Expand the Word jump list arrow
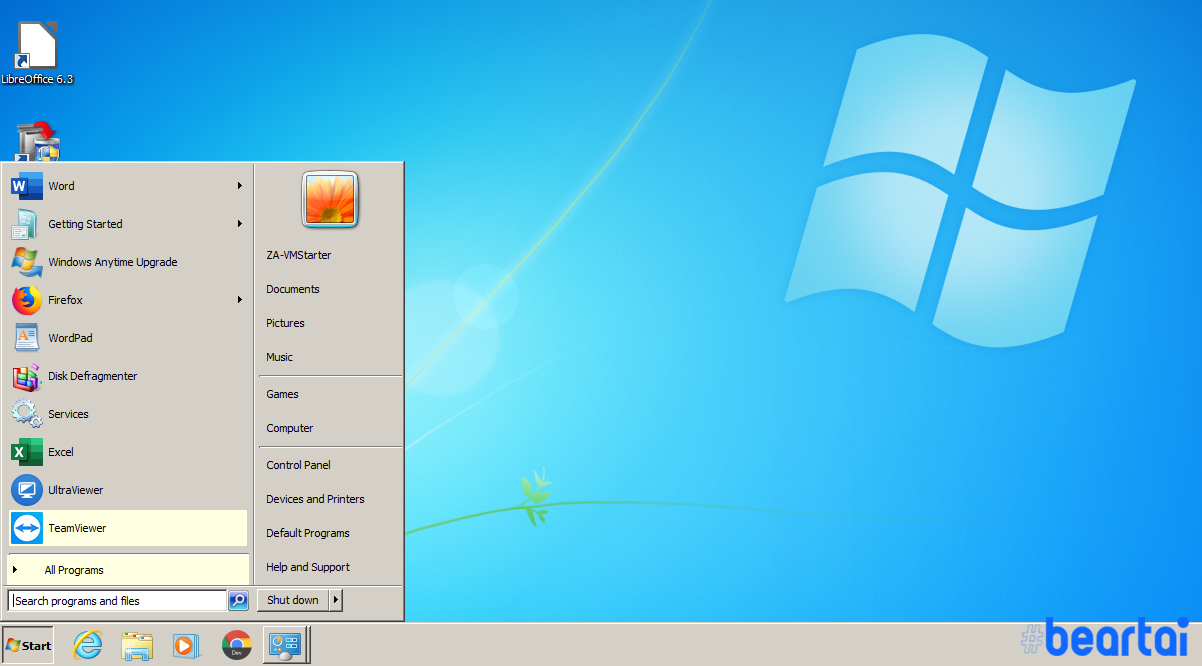 [x=240, y=186]
